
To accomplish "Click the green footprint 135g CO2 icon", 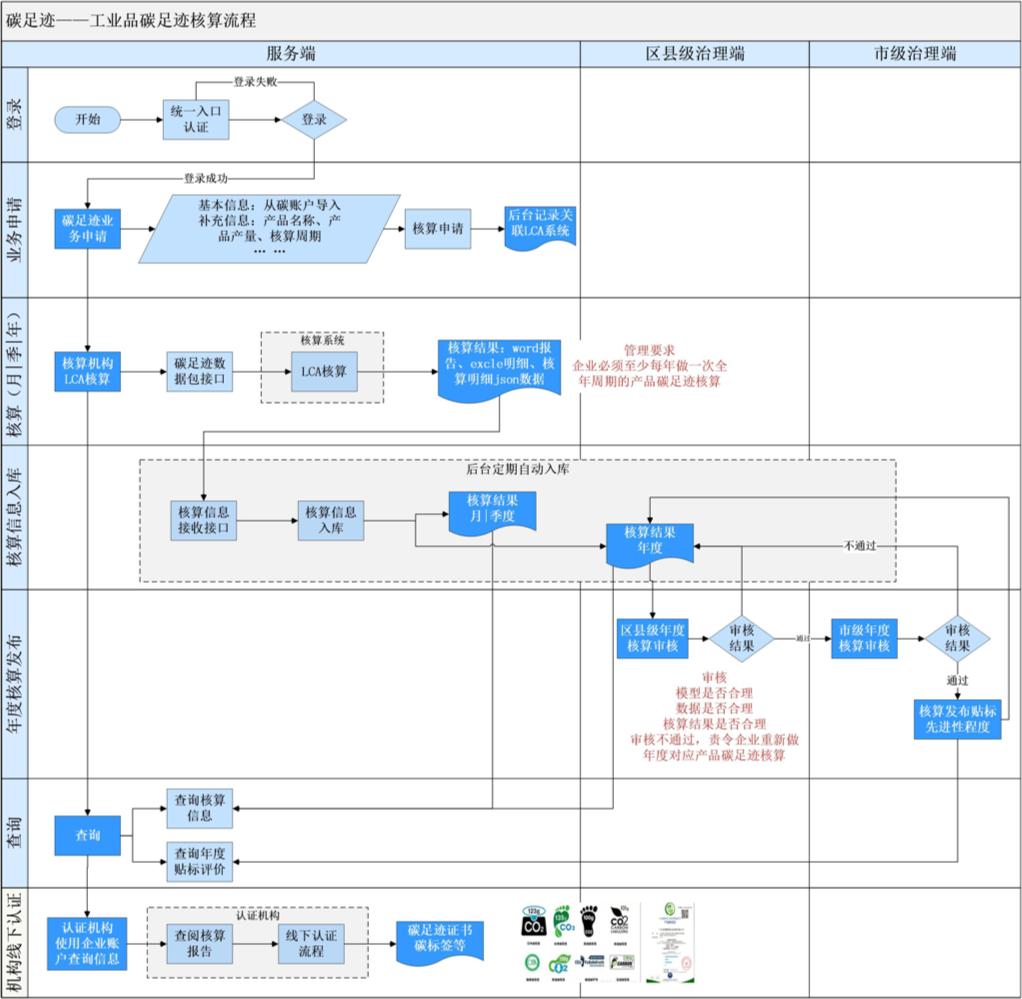I will coord(562,922).
